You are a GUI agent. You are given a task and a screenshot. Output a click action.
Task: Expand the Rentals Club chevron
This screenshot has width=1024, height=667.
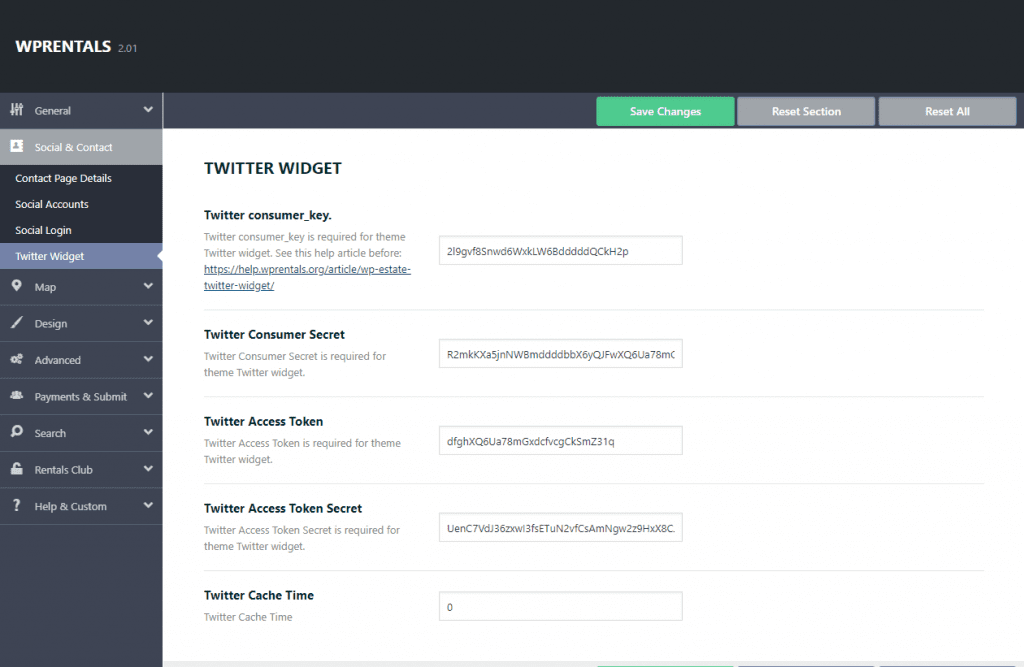pos(148,469)
